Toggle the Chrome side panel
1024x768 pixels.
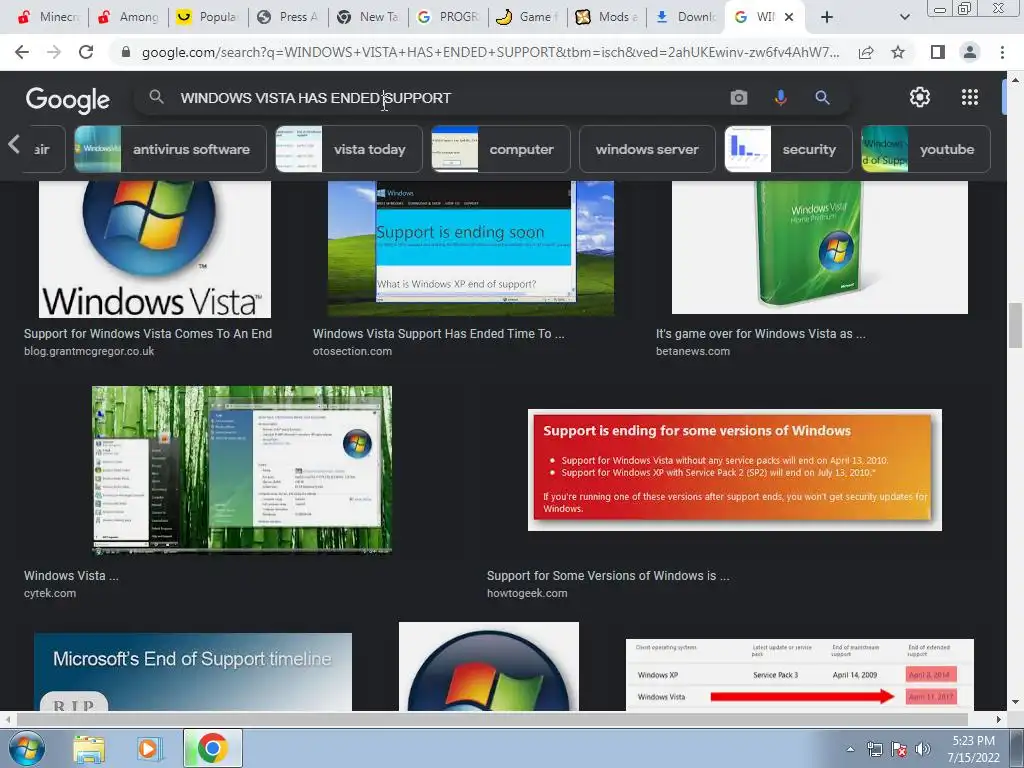938,52
